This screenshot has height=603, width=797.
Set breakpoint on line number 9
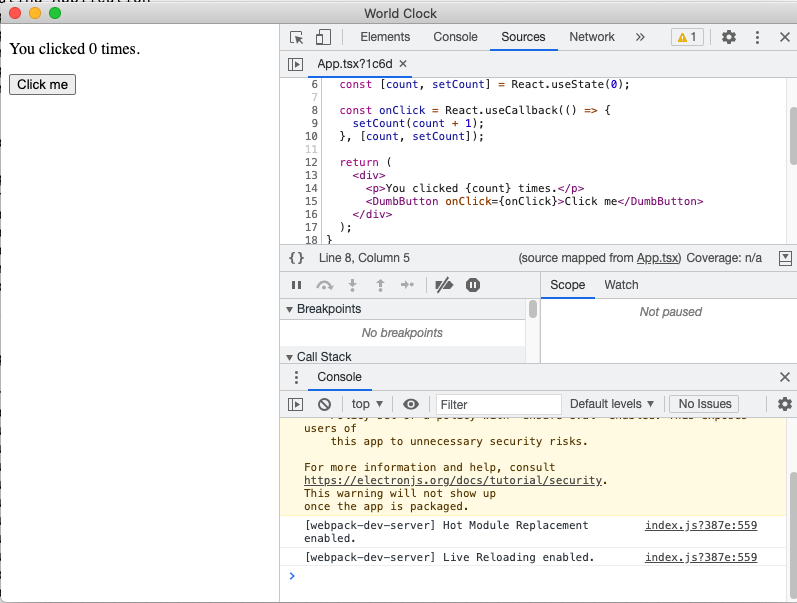(x=314, y=124)
